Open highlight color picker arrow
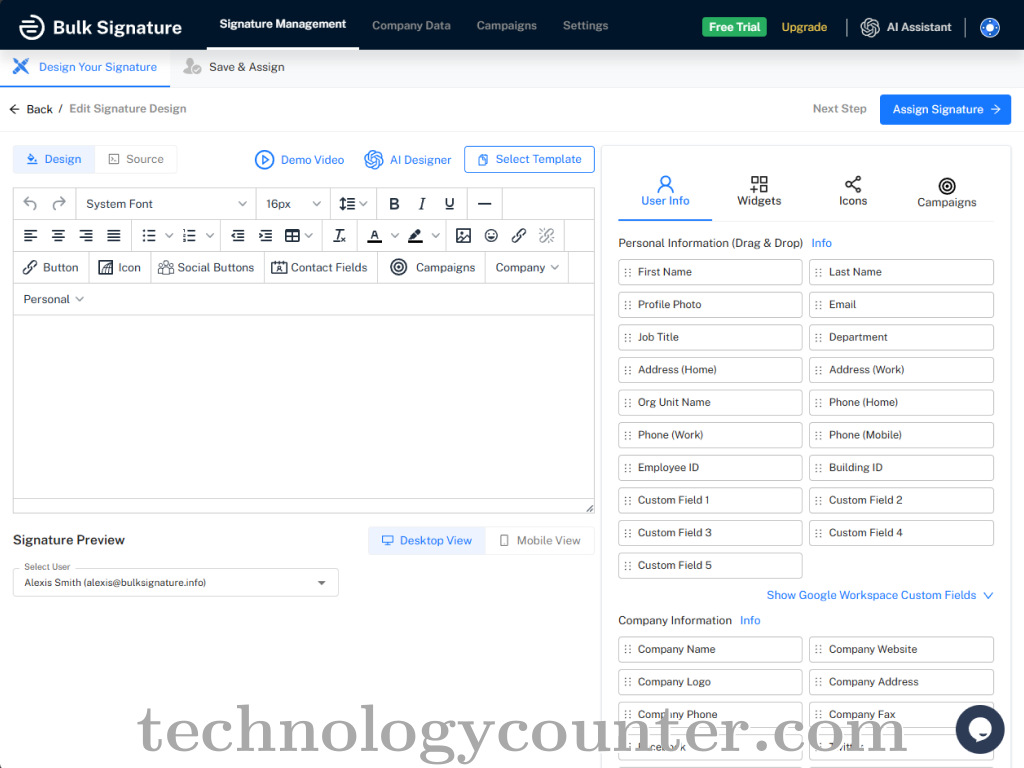This screenshot has width=1024, height=768. click(x=436, y=236)
